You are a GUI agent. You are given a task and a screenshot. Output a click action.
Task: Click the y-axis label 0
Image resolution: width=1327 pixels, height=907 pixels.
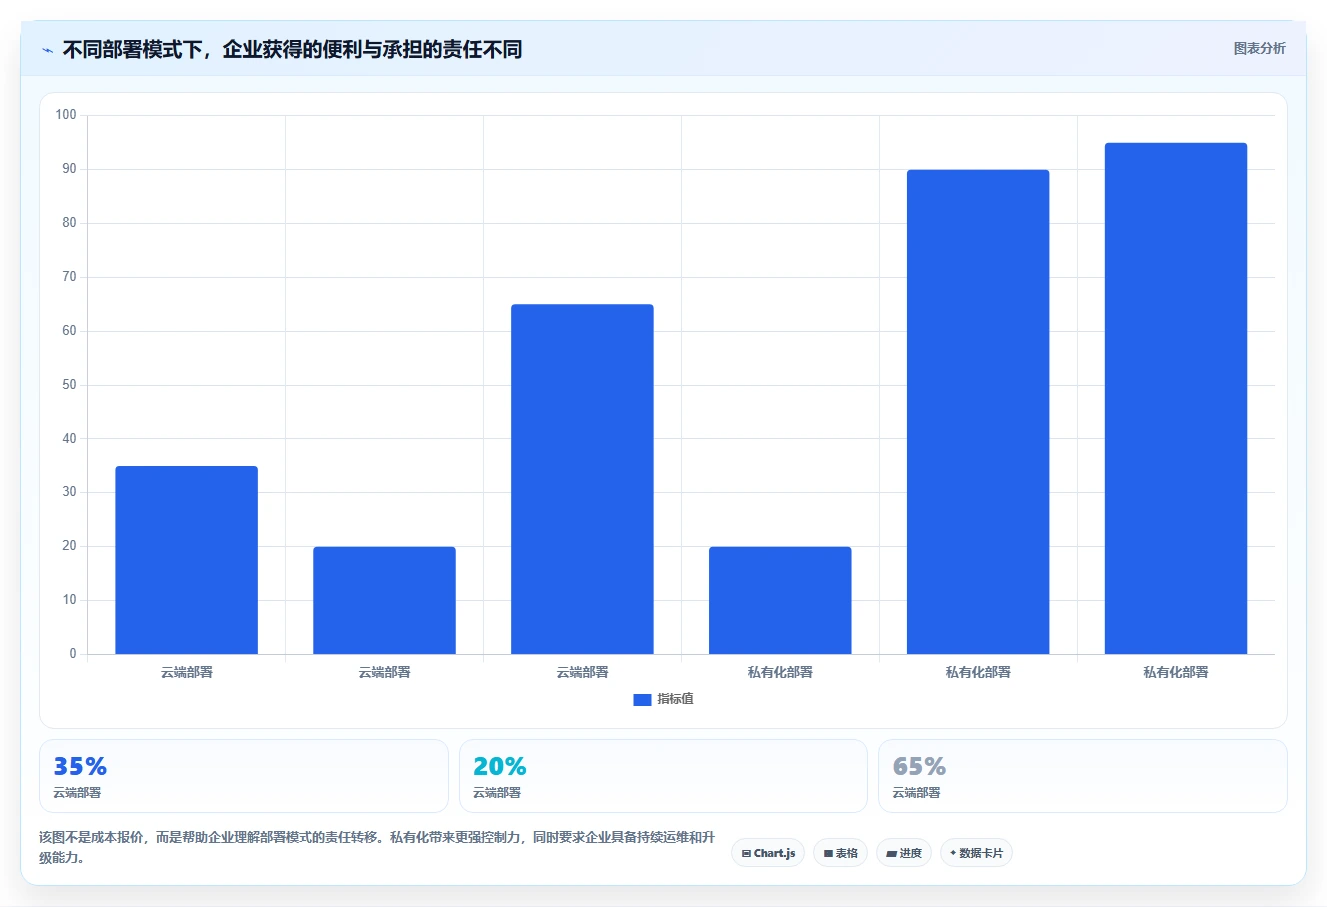pyautogui.click(x=73, y=654)
